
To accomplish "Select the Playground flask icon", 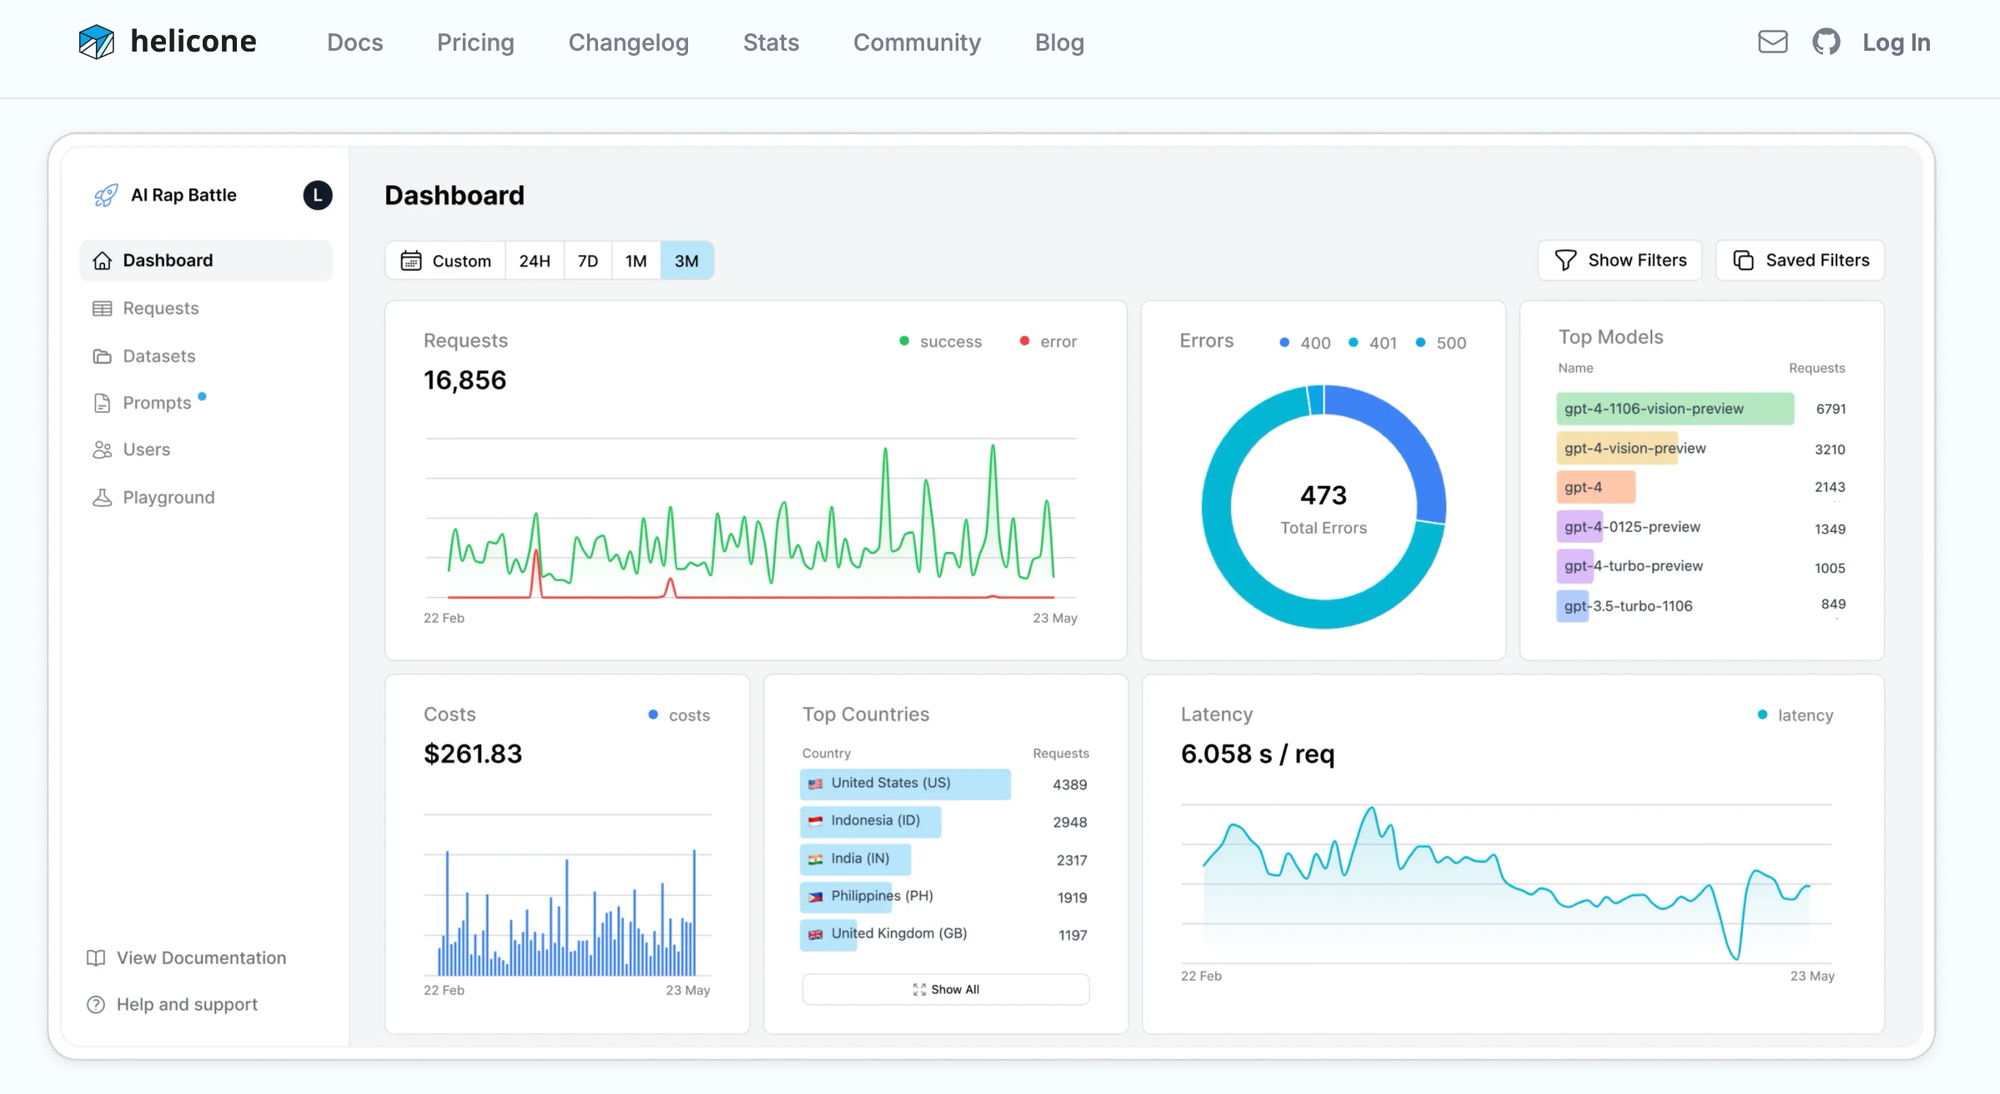I will [x=102, y=497].
